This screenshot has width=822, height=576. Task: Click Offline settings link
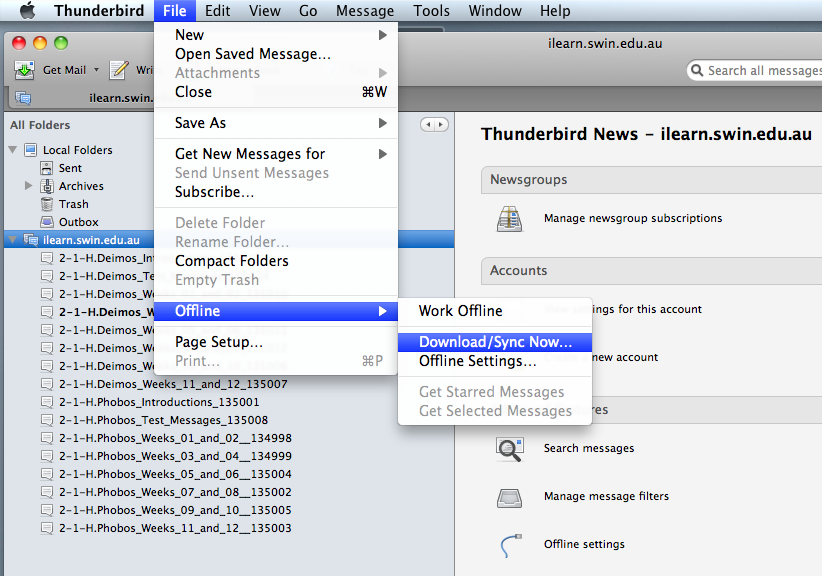(x=584, y=544)
